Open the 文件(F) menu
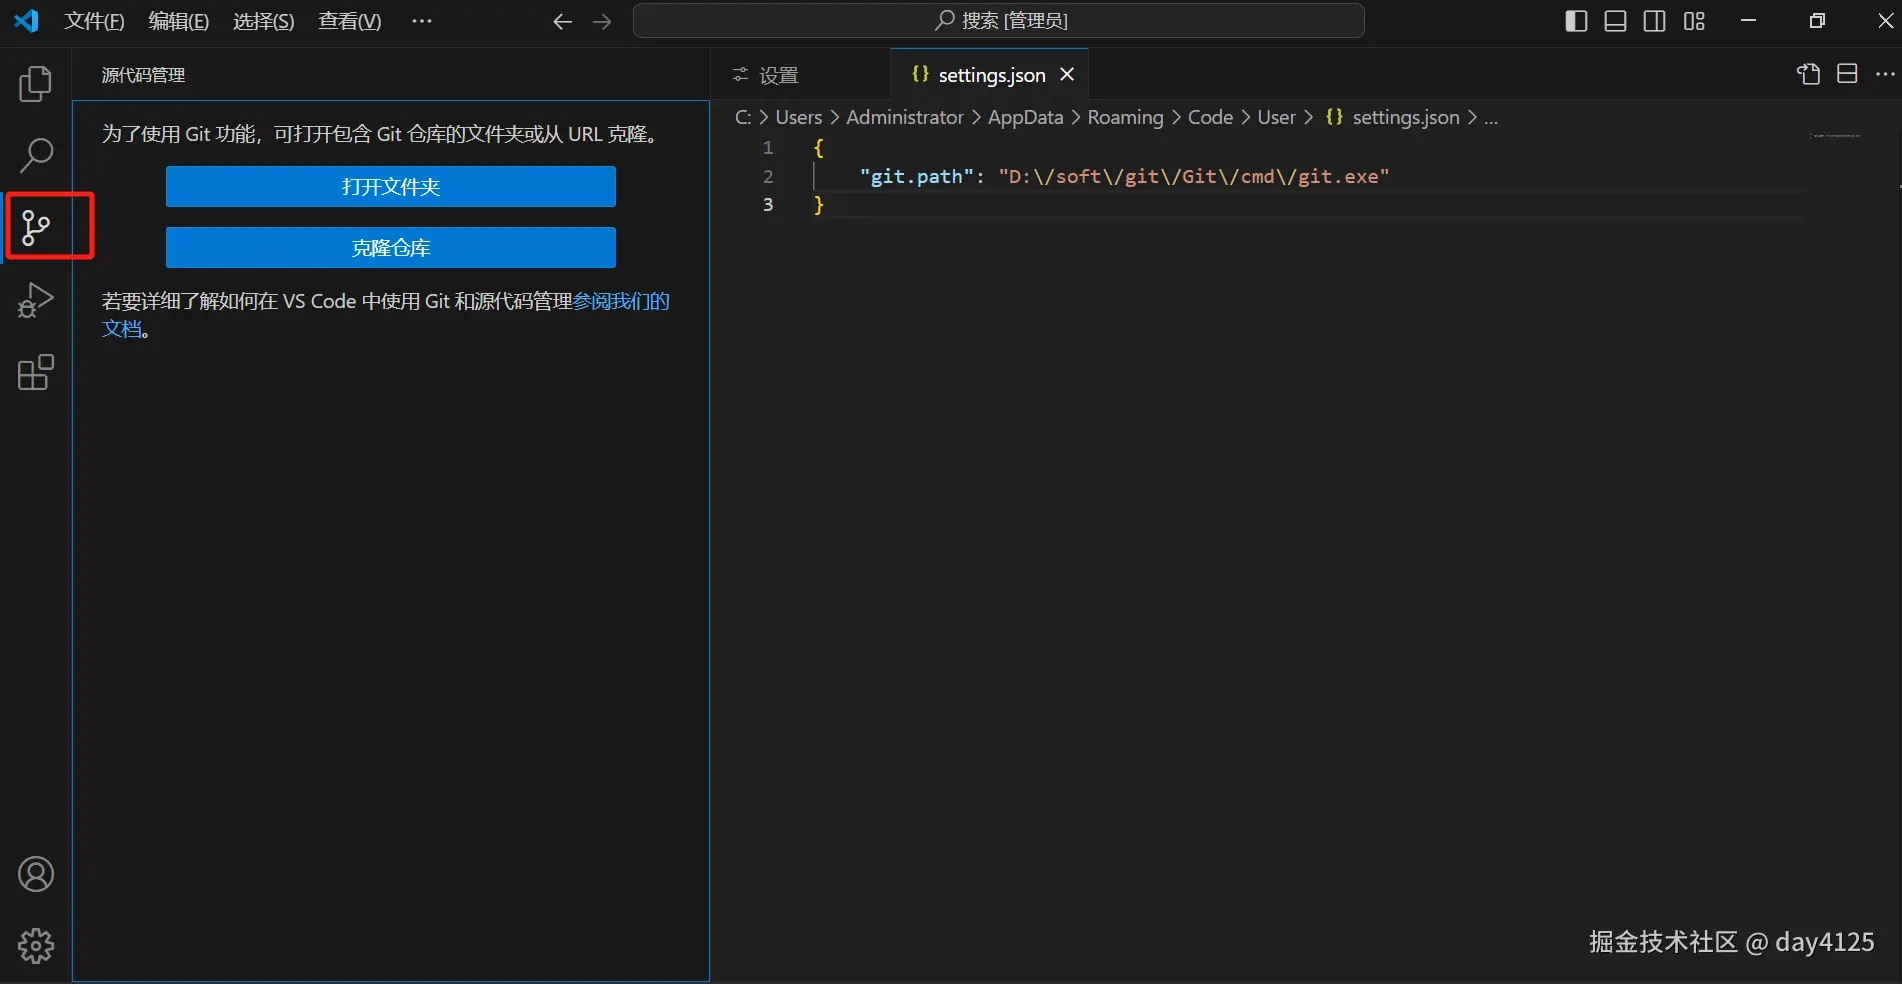1902x984 pixels. click(94, 21)
